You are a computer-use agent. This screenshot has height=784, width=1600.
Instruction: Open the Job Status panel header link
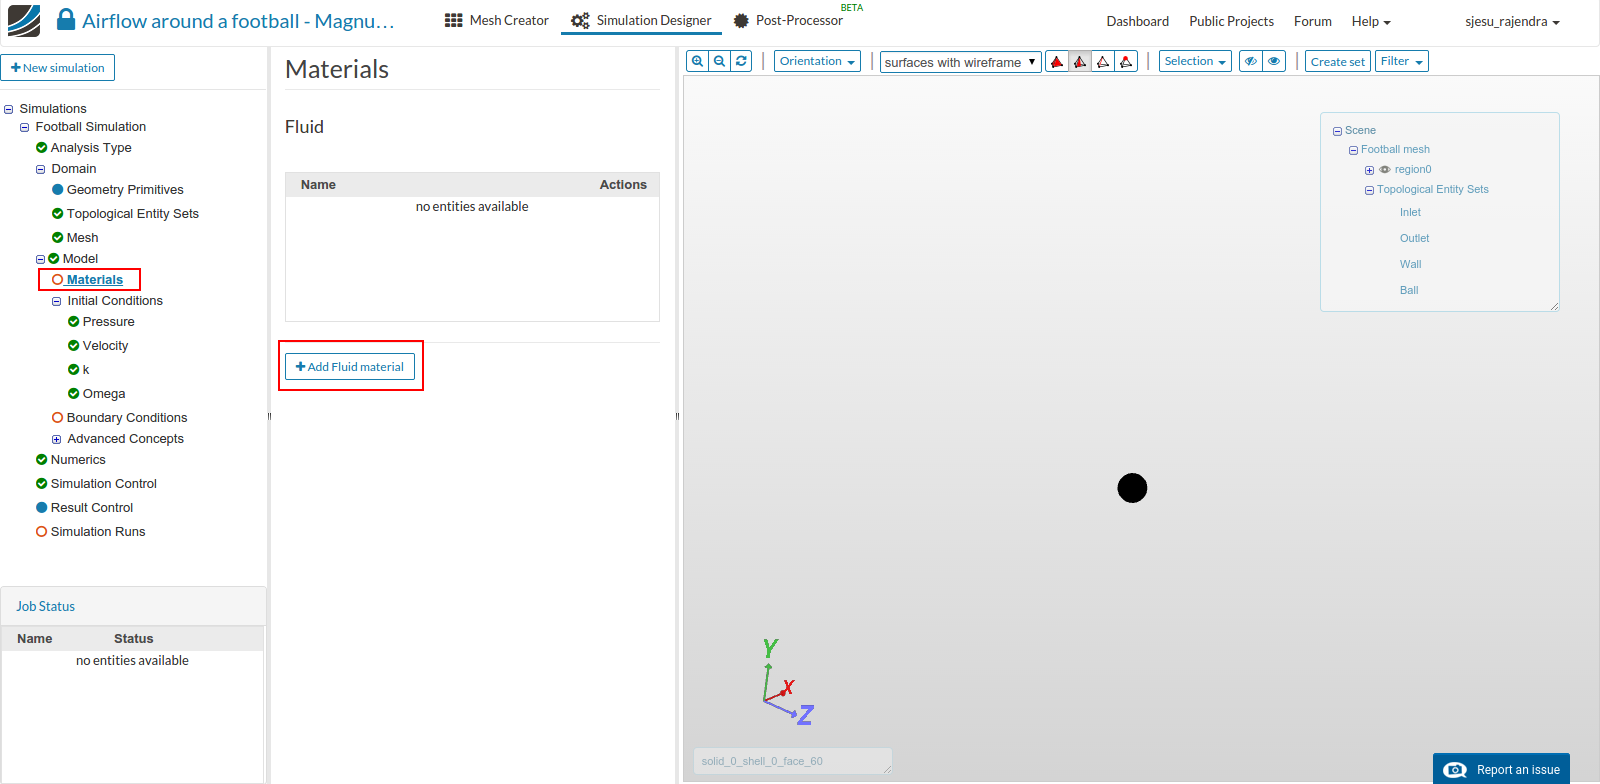pyautogui.click(x=45, y=606)
